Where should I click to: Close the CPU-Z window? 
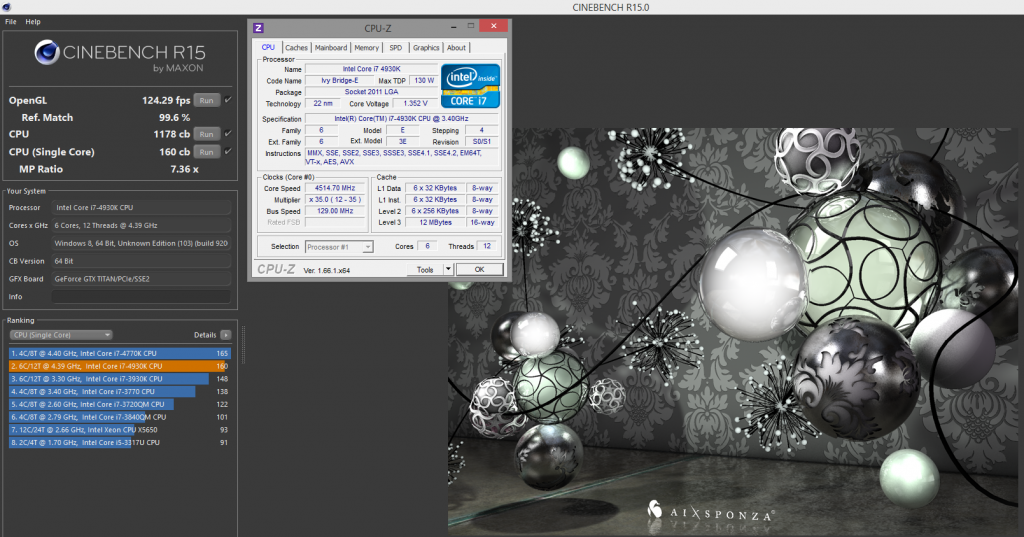coord(491,27)
